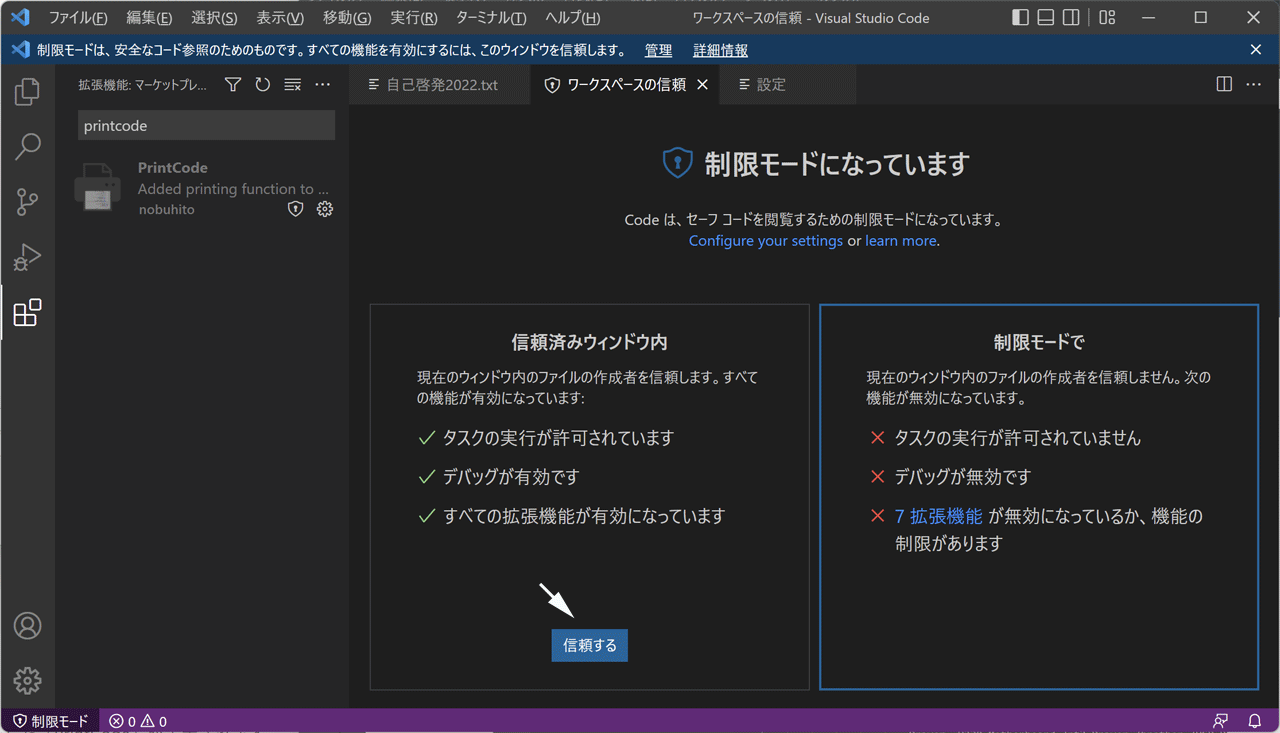This screenshot has width=1280, height=733.
Task: Open the Extensions view icon
Action: point(27,313)
